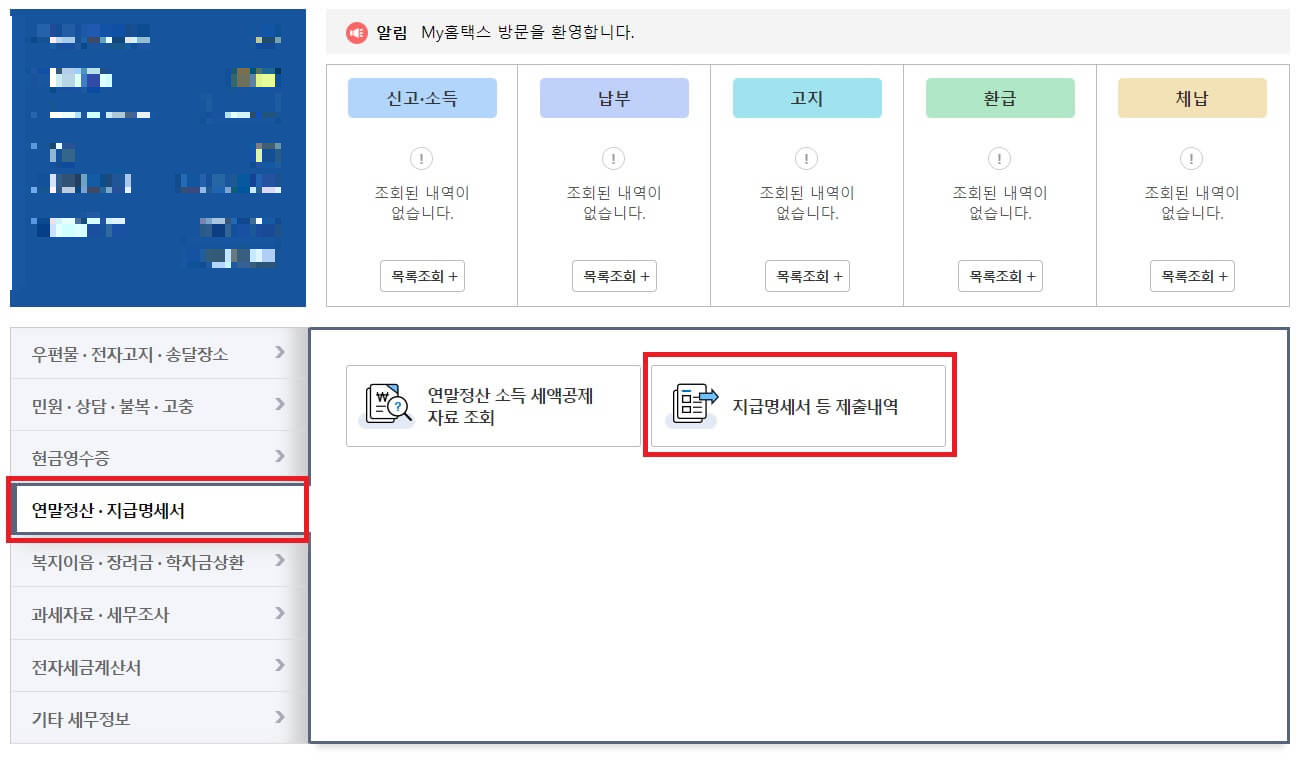The width and height of the screenshot is (1307, 768).
Task: Click the 알림 speaker icon
Action: [357, 32]
